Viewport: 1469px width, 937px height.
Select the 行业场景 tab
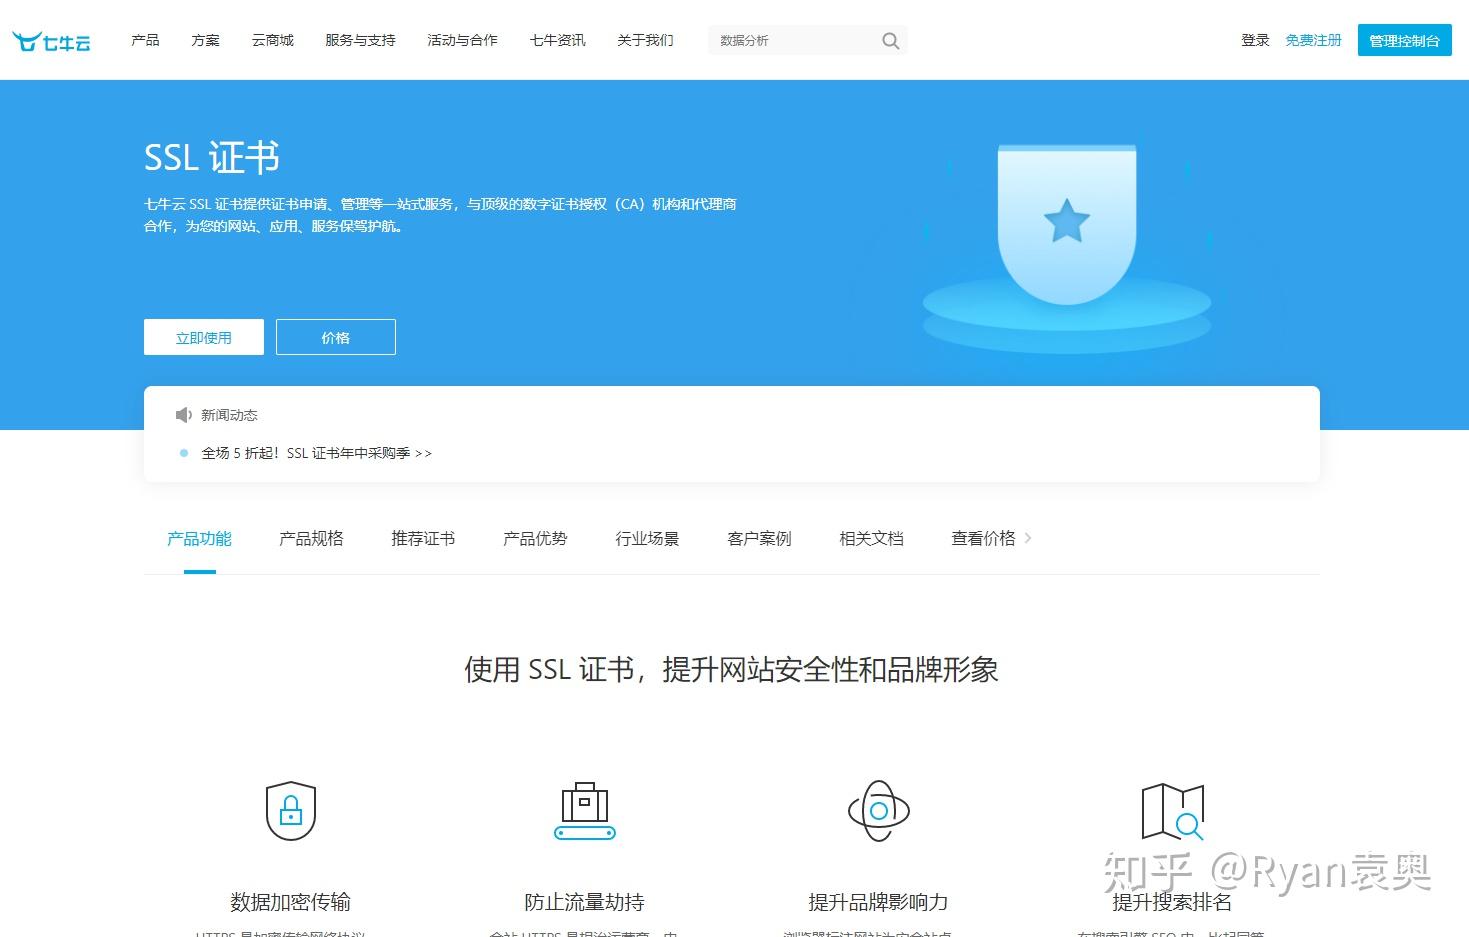tap(647, 539)
